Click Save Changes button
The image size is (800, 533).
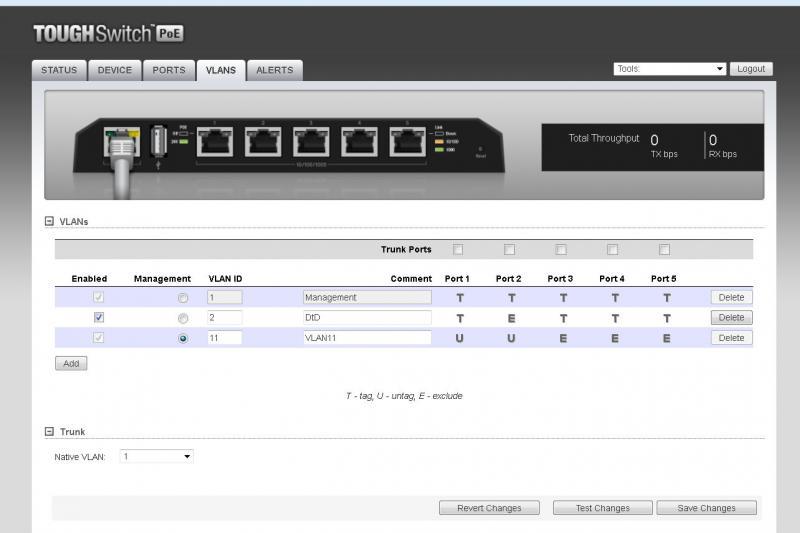(x=706, y=508)
